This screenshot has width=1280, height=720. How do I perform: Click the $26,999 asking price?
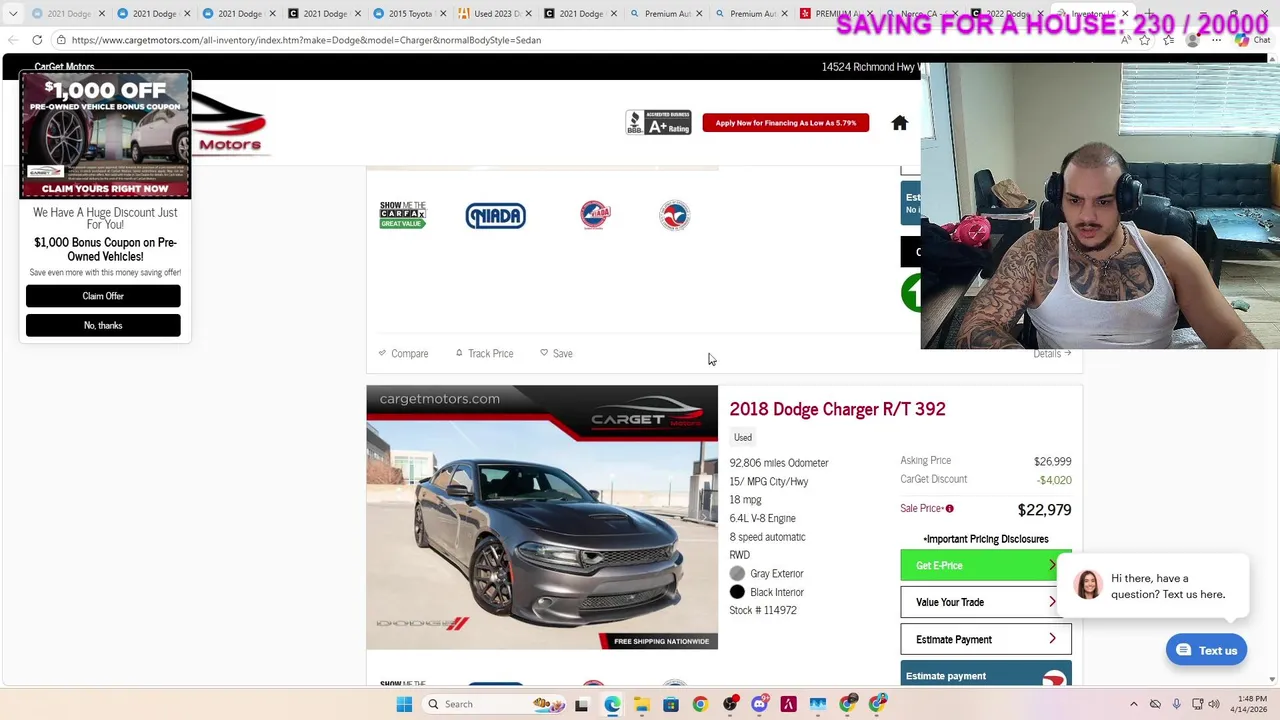[1052, 462]
